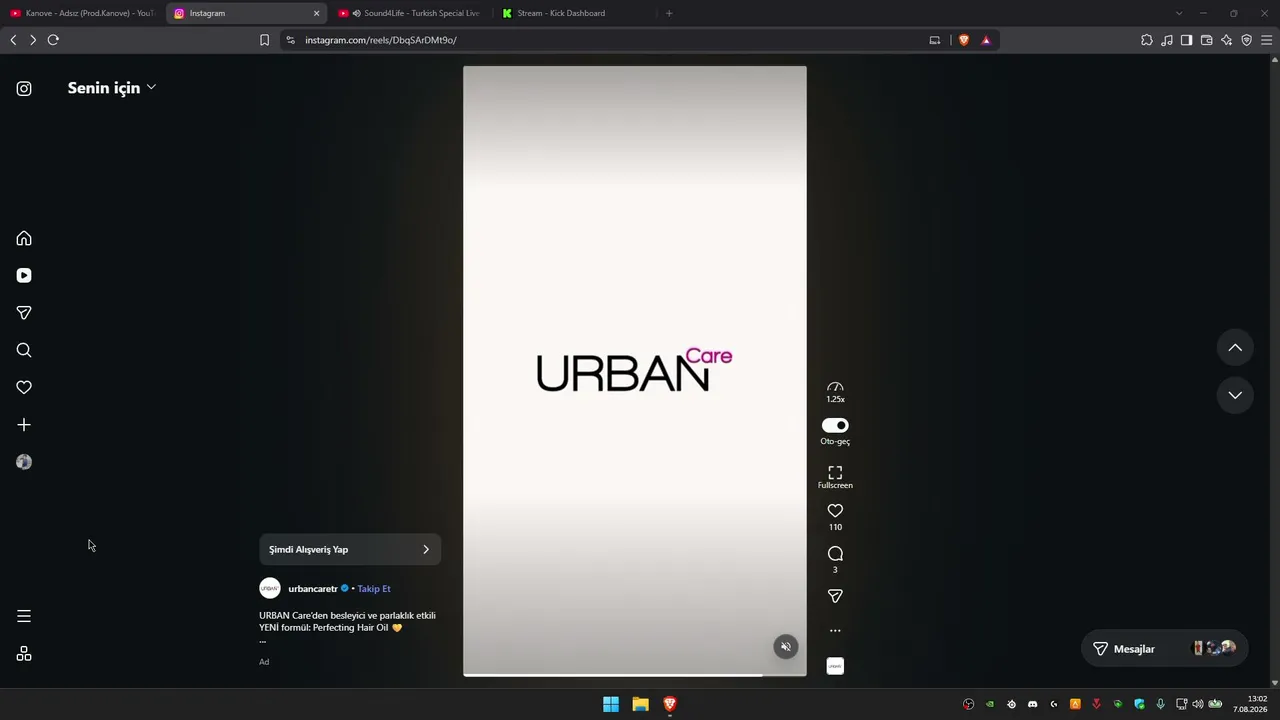Go forward in the browser
This screenshot has width=1280, height=720.
click(33, 40)
